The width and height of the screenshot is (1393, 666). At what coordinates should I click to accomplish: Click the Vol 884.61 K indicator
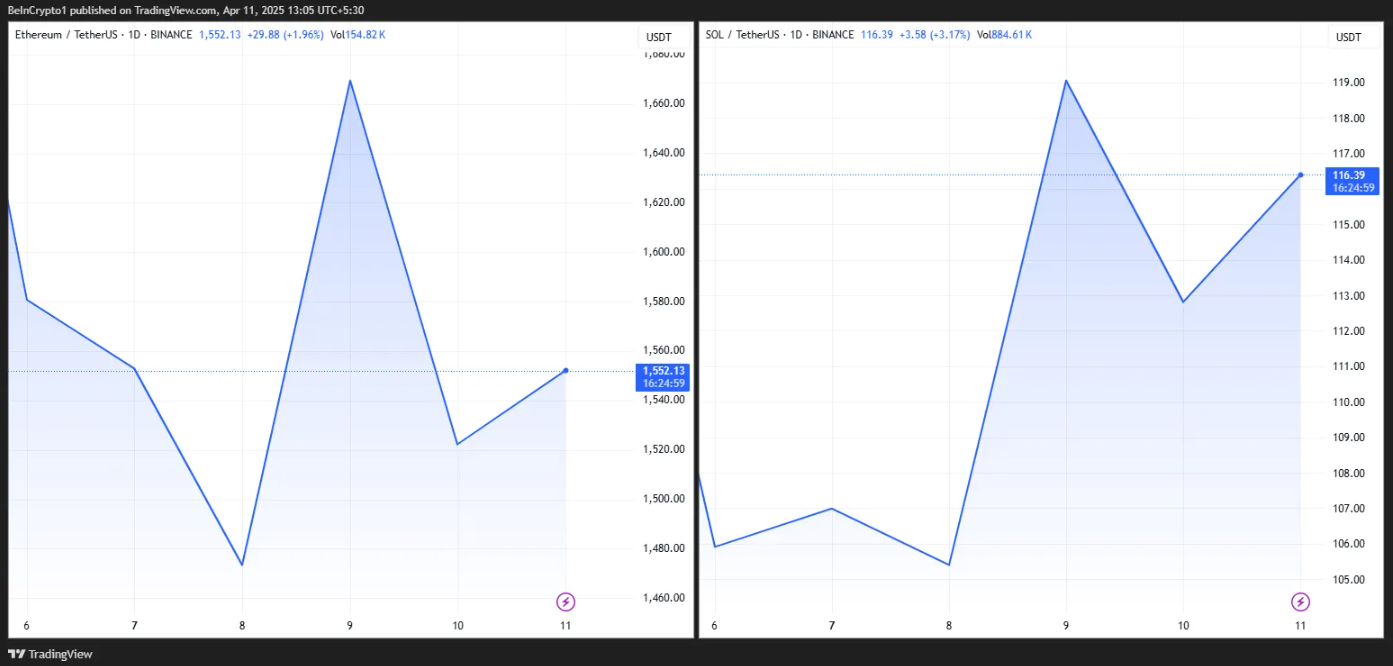click(1004, 35)
